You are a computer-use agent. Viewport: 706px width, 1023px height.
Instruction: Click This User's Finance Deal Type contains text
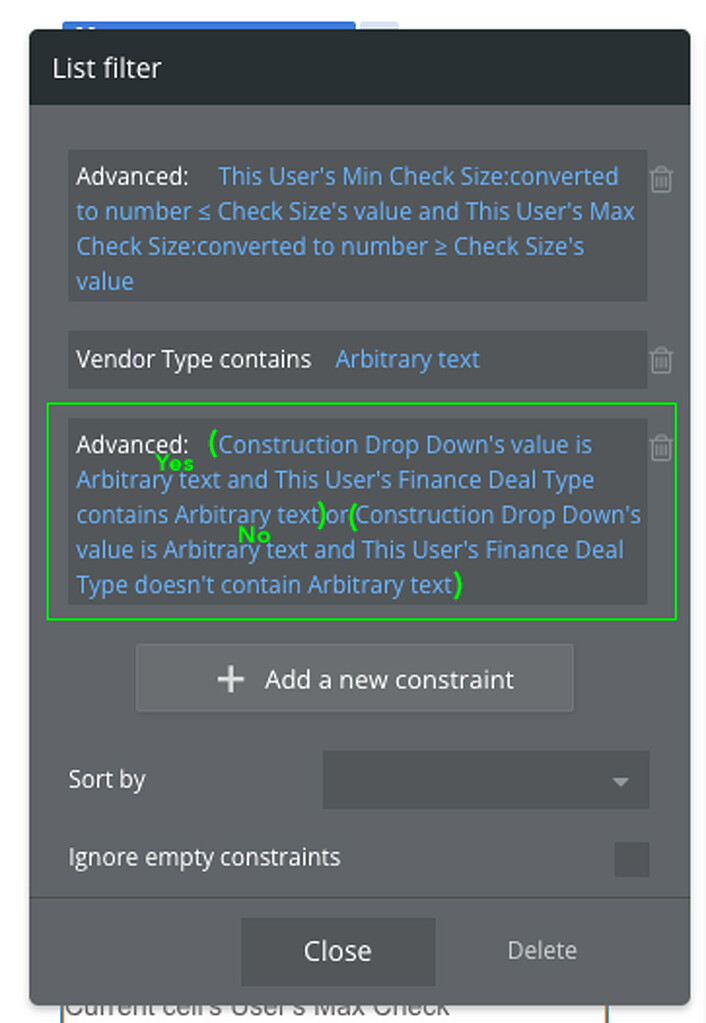pyautogui.click(x=440, y=480)
